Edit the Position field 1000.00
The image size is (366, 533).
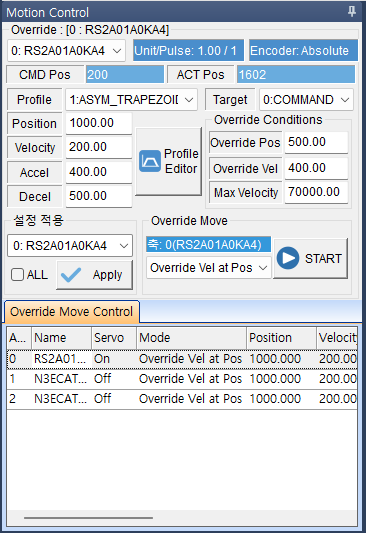click(x=99, y=123)
